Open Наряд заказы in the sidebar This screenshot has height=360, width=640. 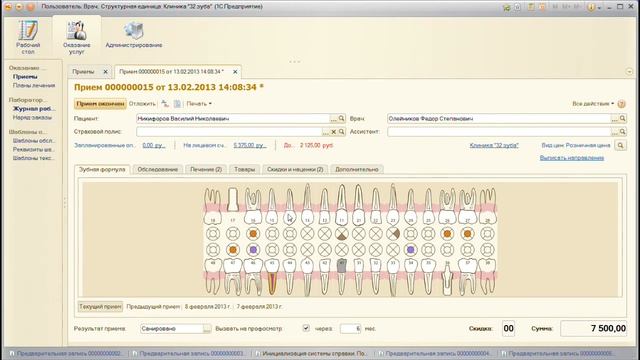point(32,118)
